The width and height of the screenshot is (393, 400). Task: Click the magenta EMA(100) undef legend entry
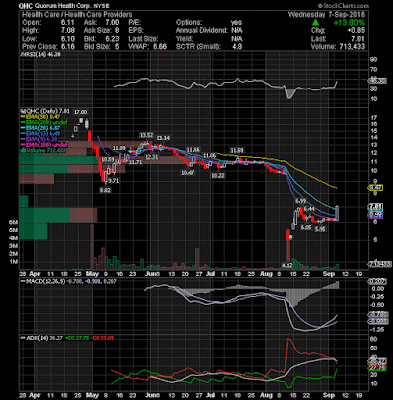[x=44, y=145]
